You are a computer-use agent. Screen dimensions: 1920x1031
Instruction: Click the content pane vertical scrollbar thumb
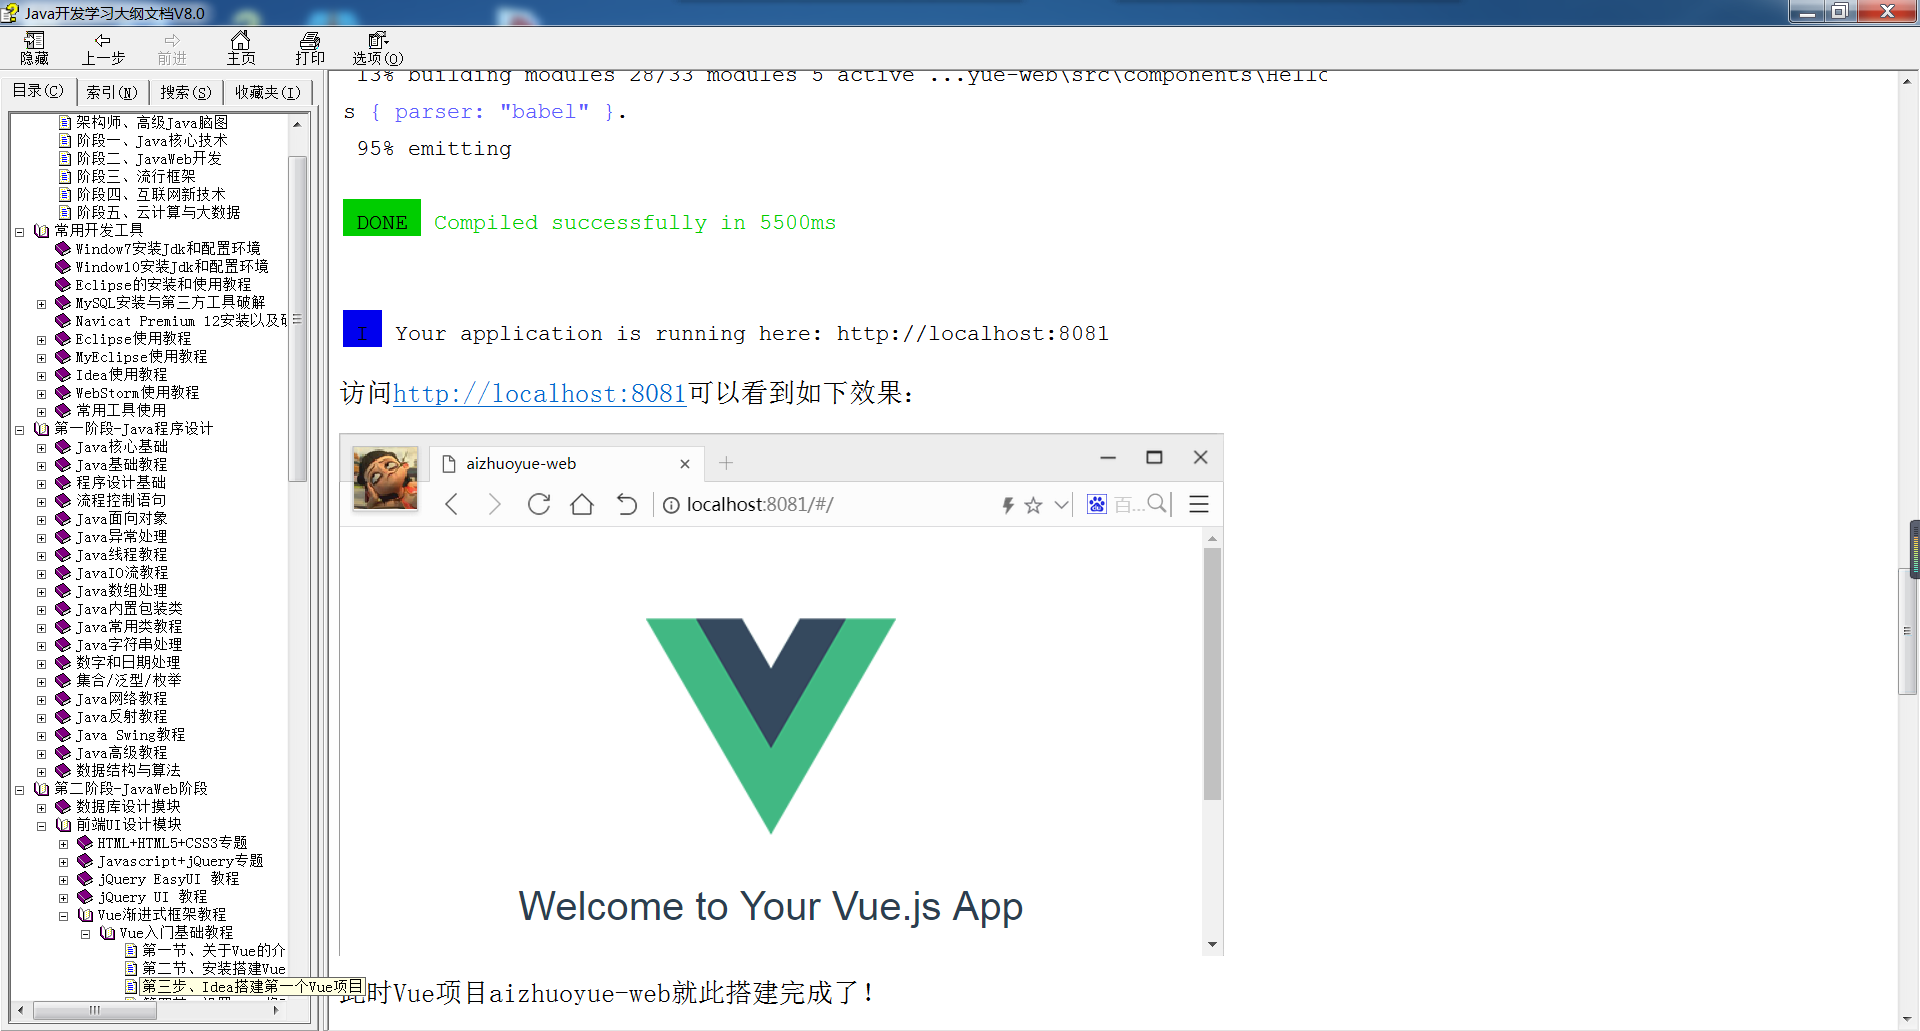1908,630
